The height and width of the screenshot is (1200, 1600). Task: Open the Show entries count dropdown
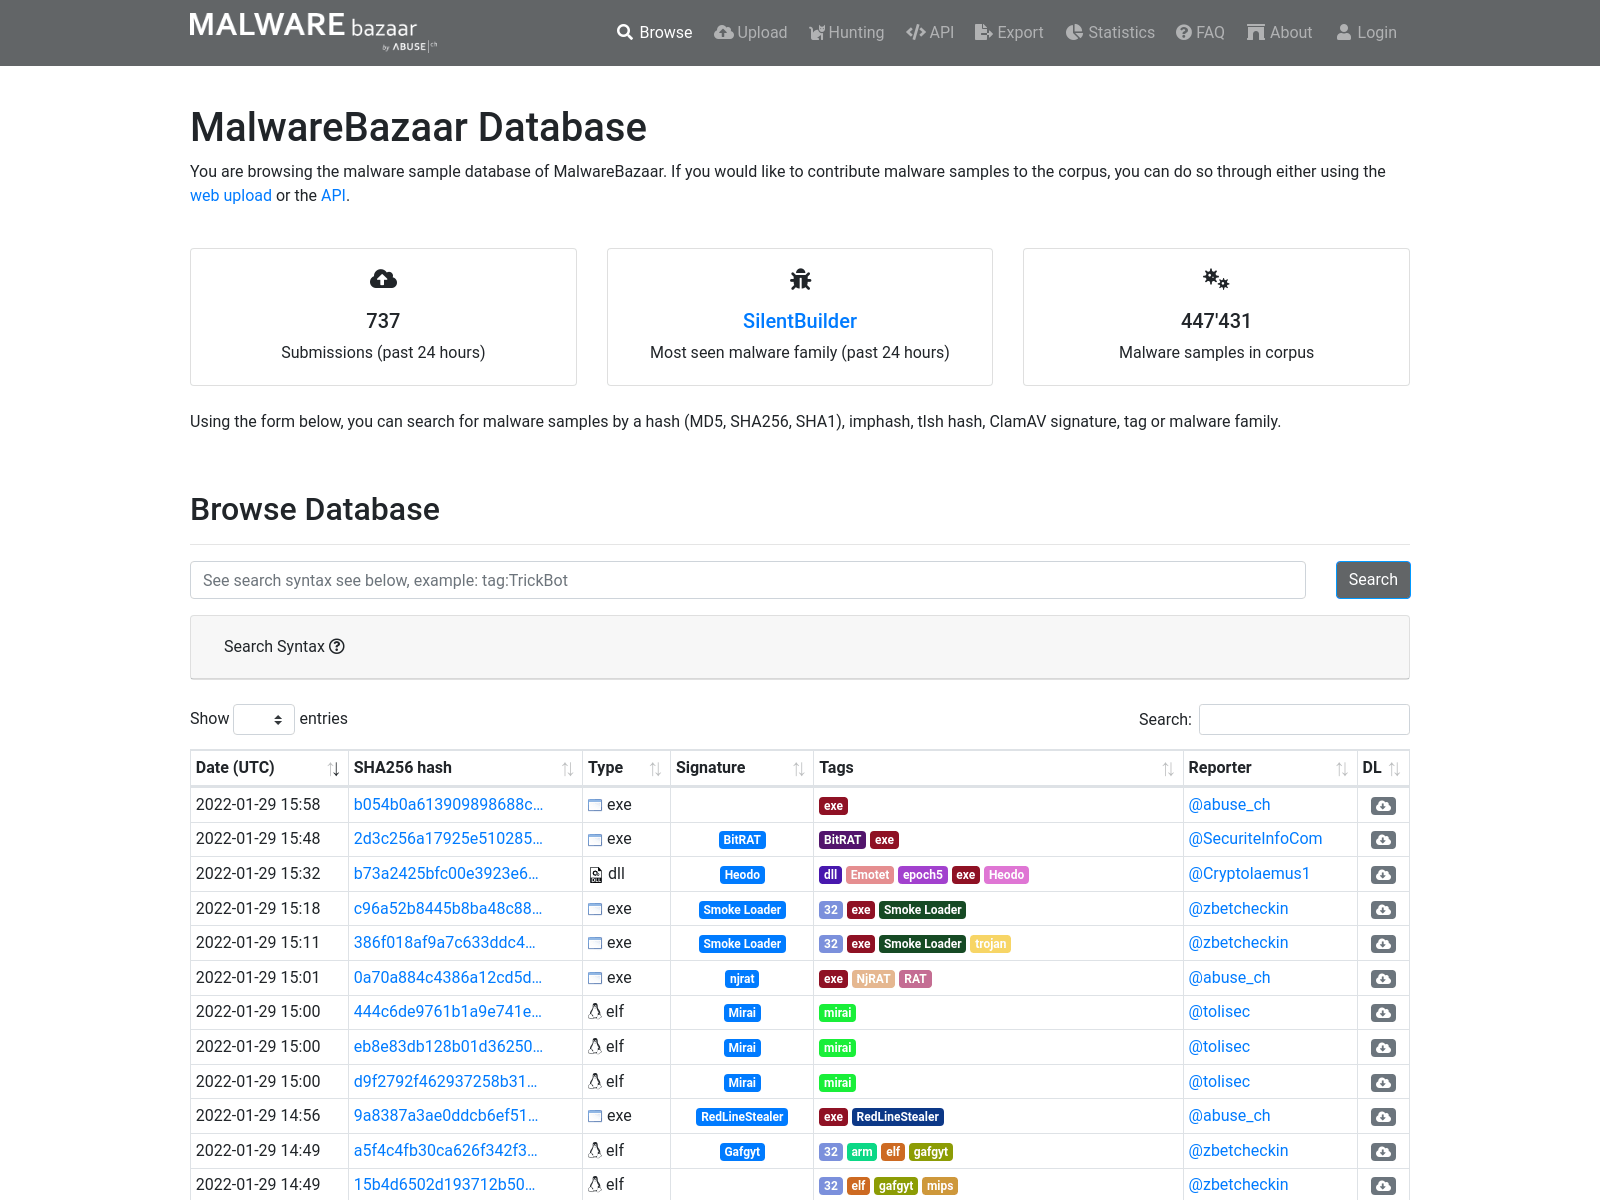click(264, 719)
